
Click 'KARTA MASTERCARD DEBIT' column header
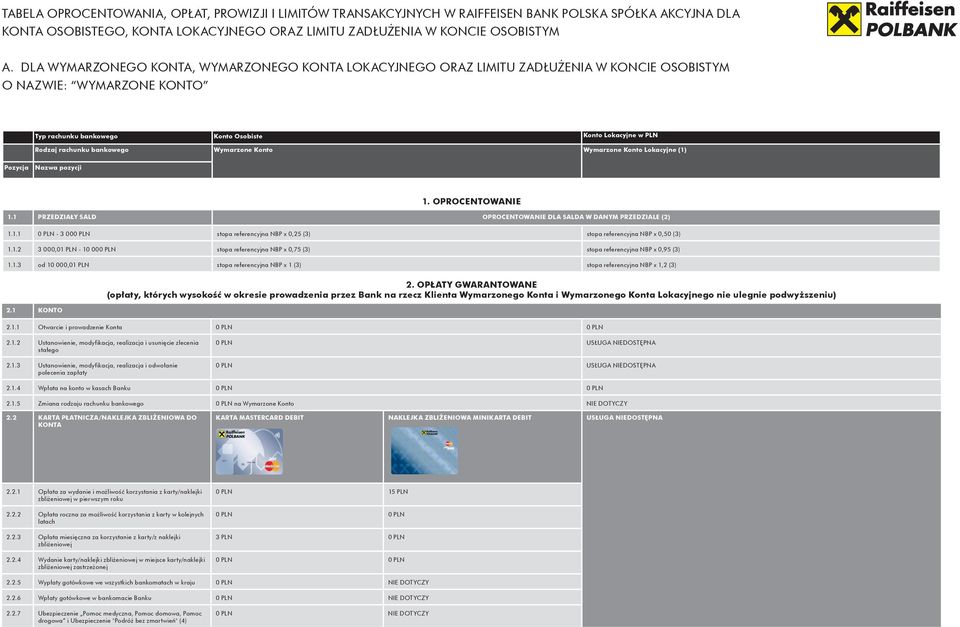click(260, 418)
